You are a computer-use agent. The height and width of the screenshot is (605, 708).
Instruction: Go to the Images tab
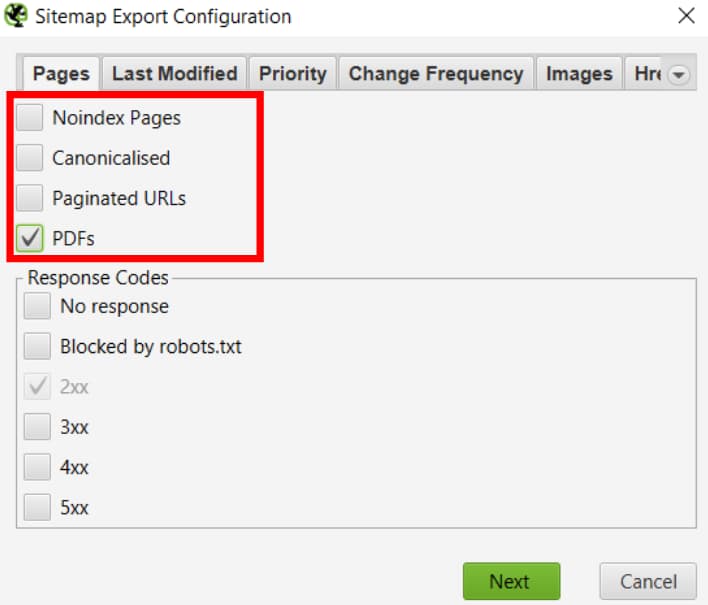[x=579, y=74]
